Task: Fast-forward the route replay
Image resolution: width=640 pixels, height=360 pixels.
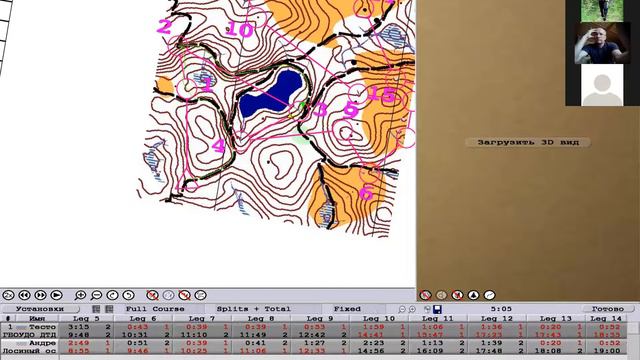Action: click(40, 295)
